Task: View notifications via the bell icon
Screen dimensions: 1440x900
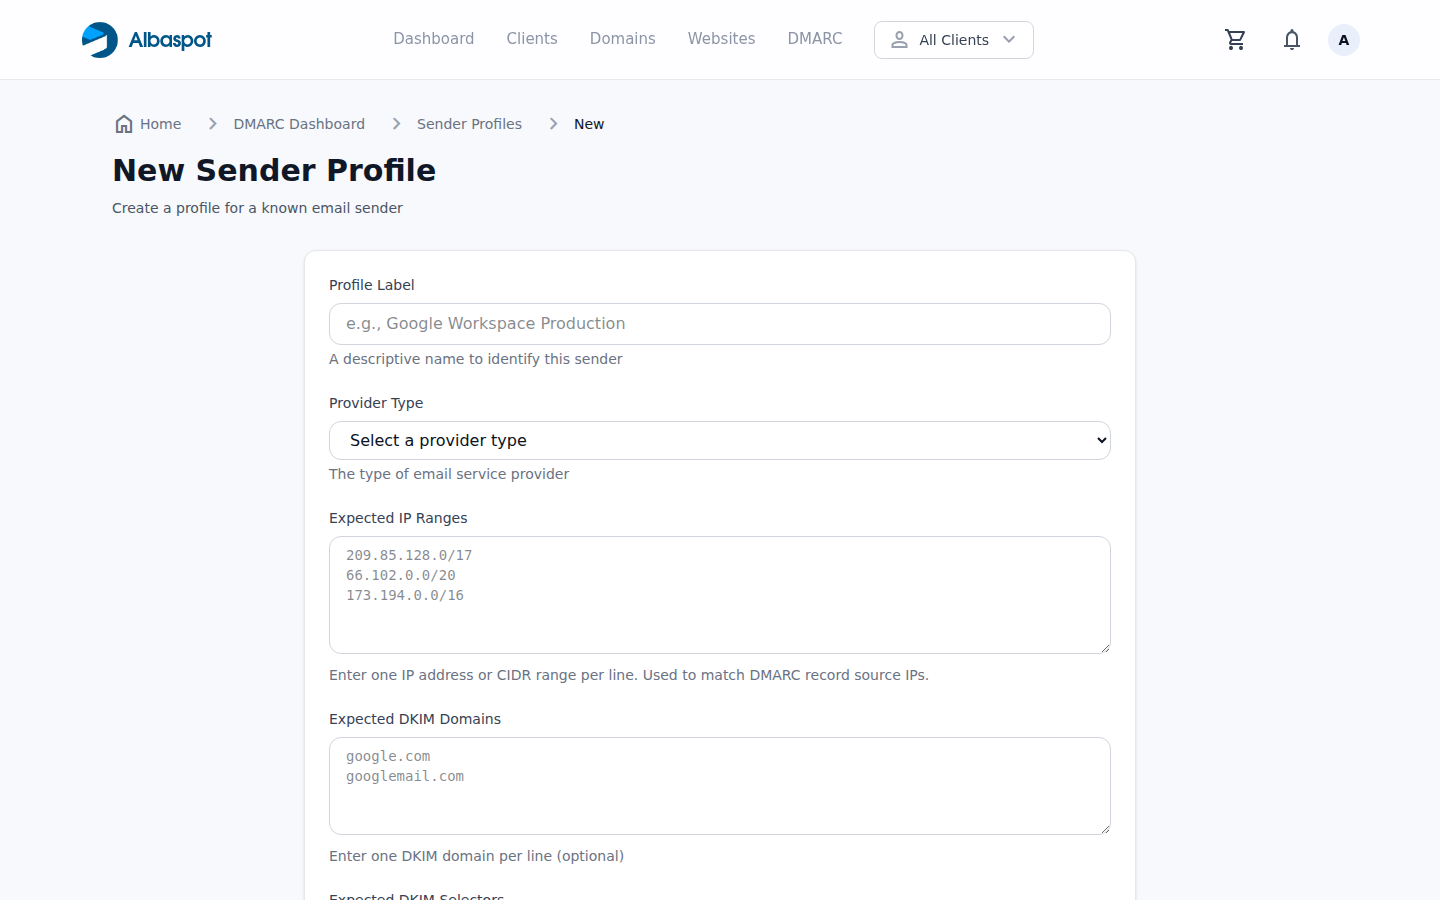Action: [x=1291, y=39]
